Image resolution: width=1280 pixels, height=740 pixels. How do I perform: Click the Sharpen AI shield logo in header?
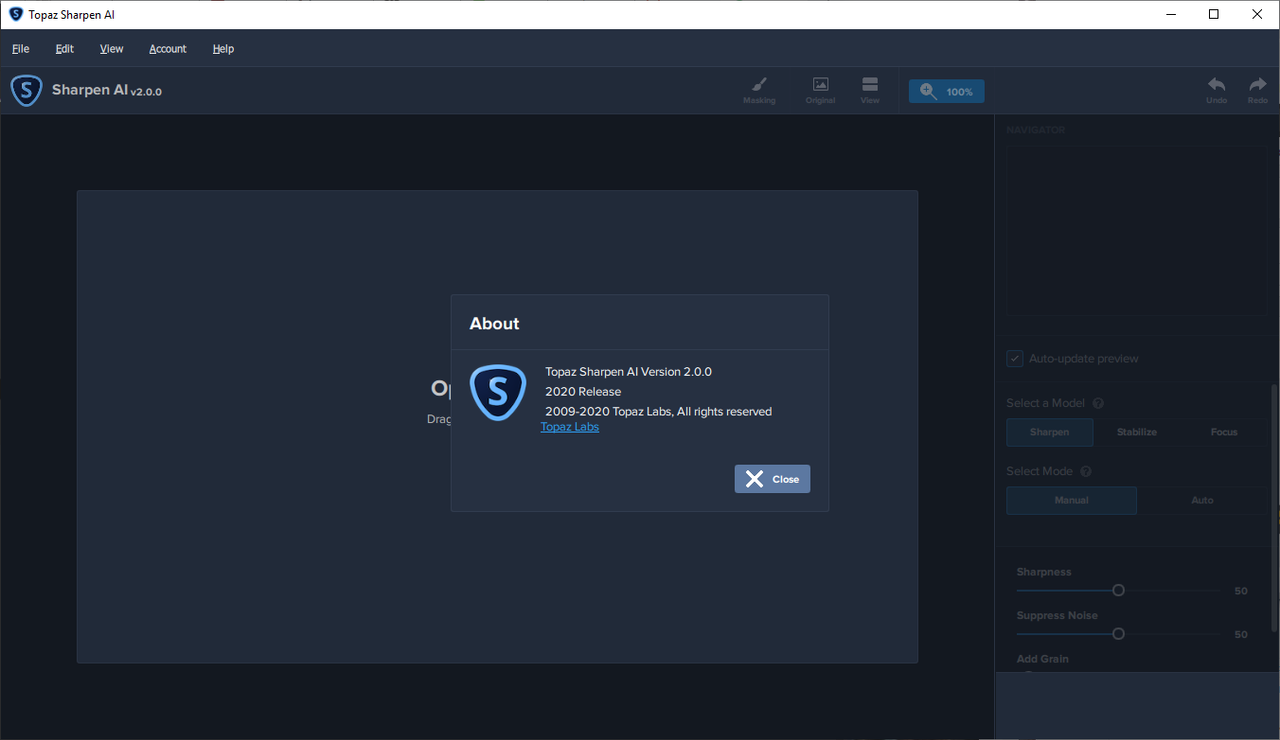tap(26, 90)
